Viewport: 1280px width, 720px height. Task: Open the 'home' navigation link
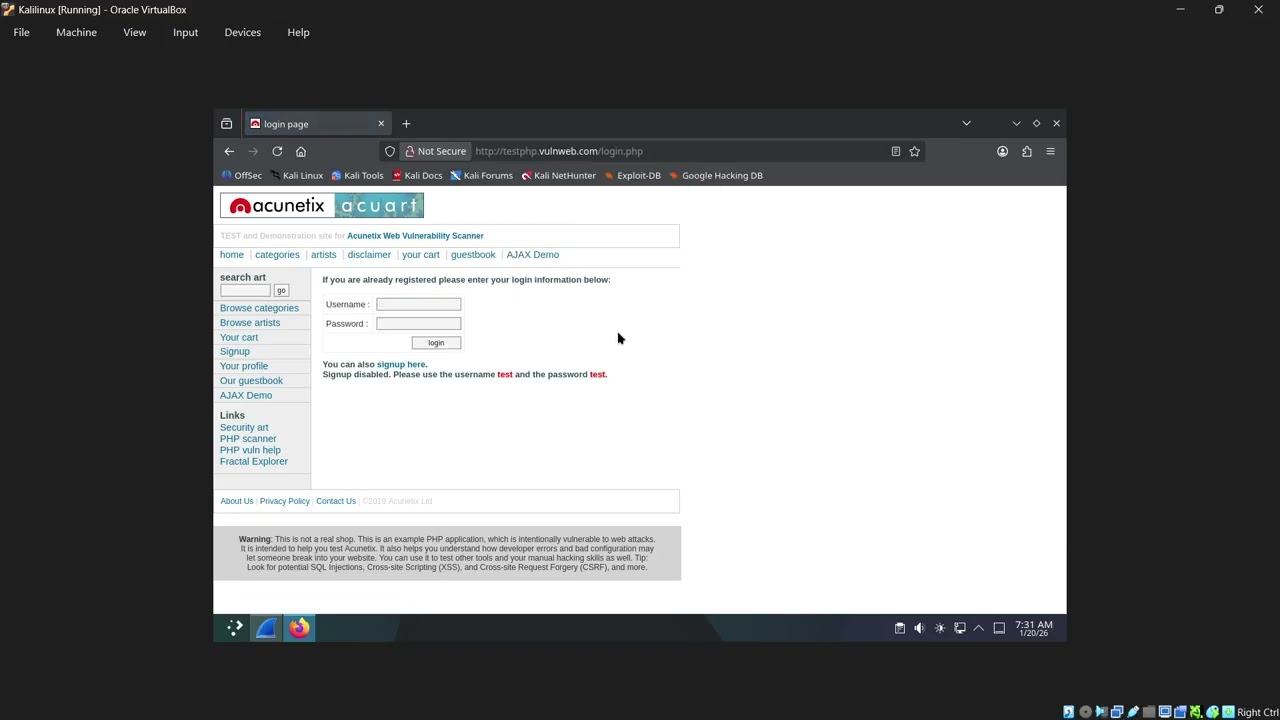tap(232, 255)
